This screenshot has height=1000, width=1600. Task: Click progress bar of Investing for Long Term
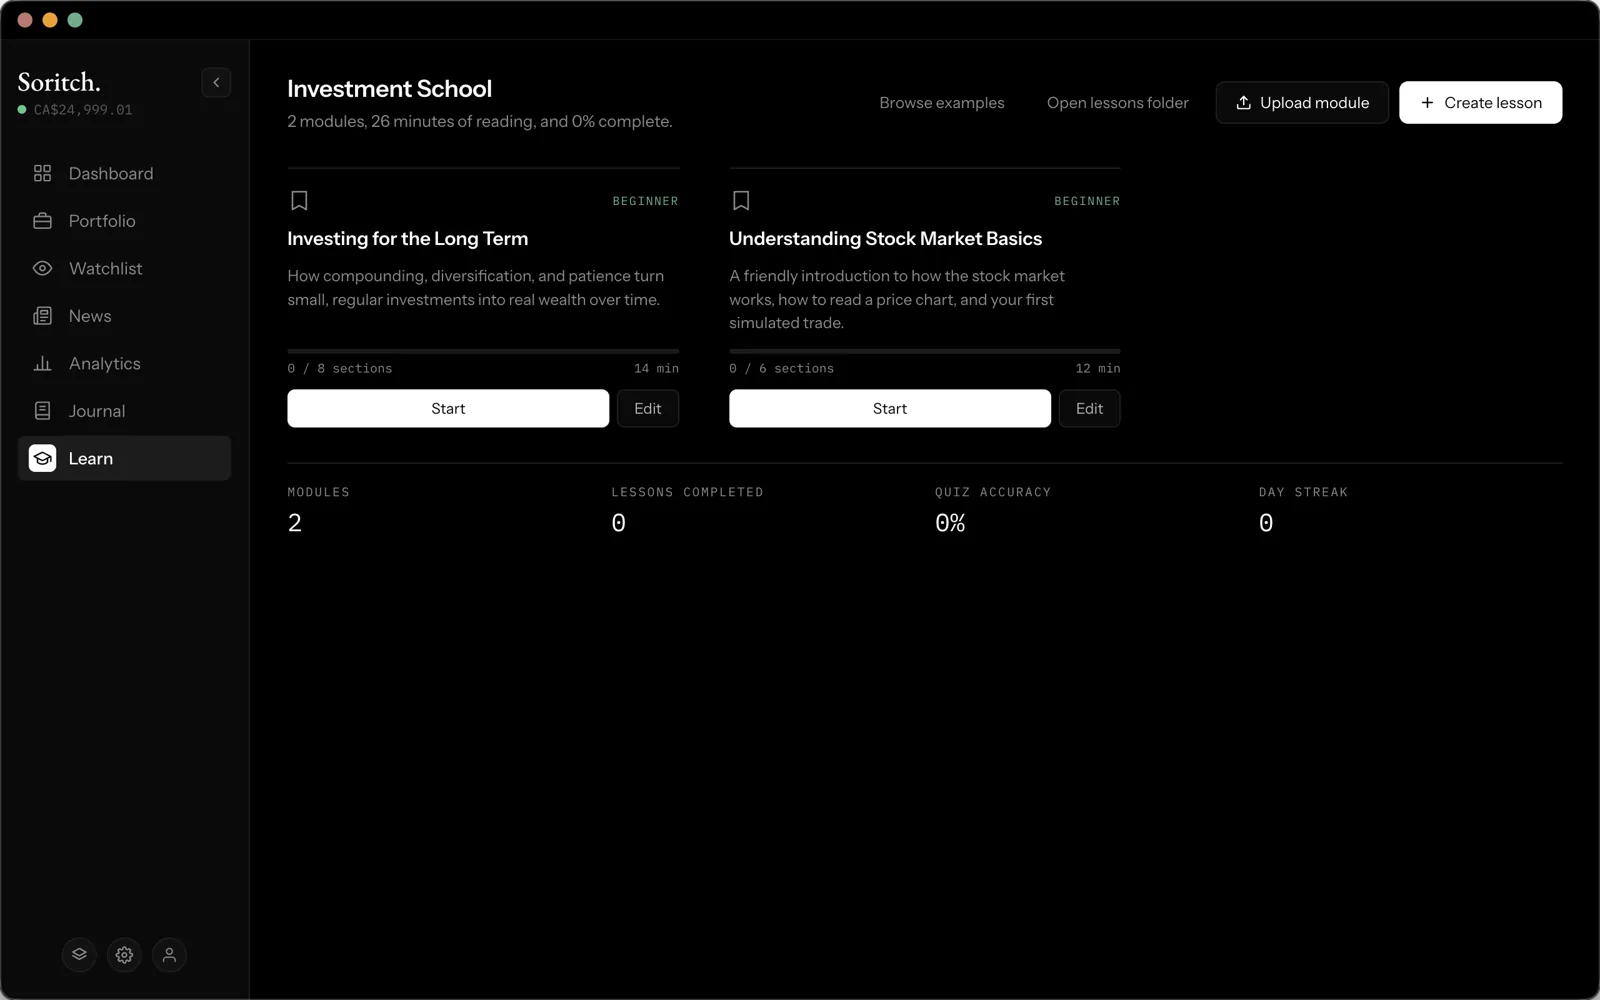[483, 351]
